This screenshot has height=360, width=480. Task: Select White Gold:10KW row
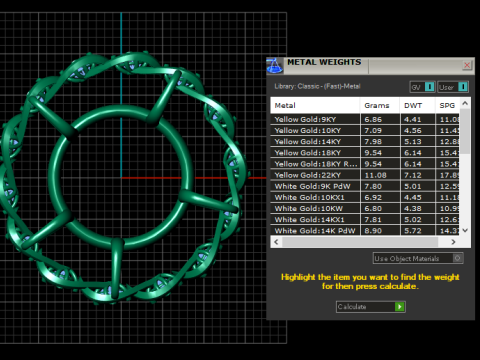click(x=365, y=209)
